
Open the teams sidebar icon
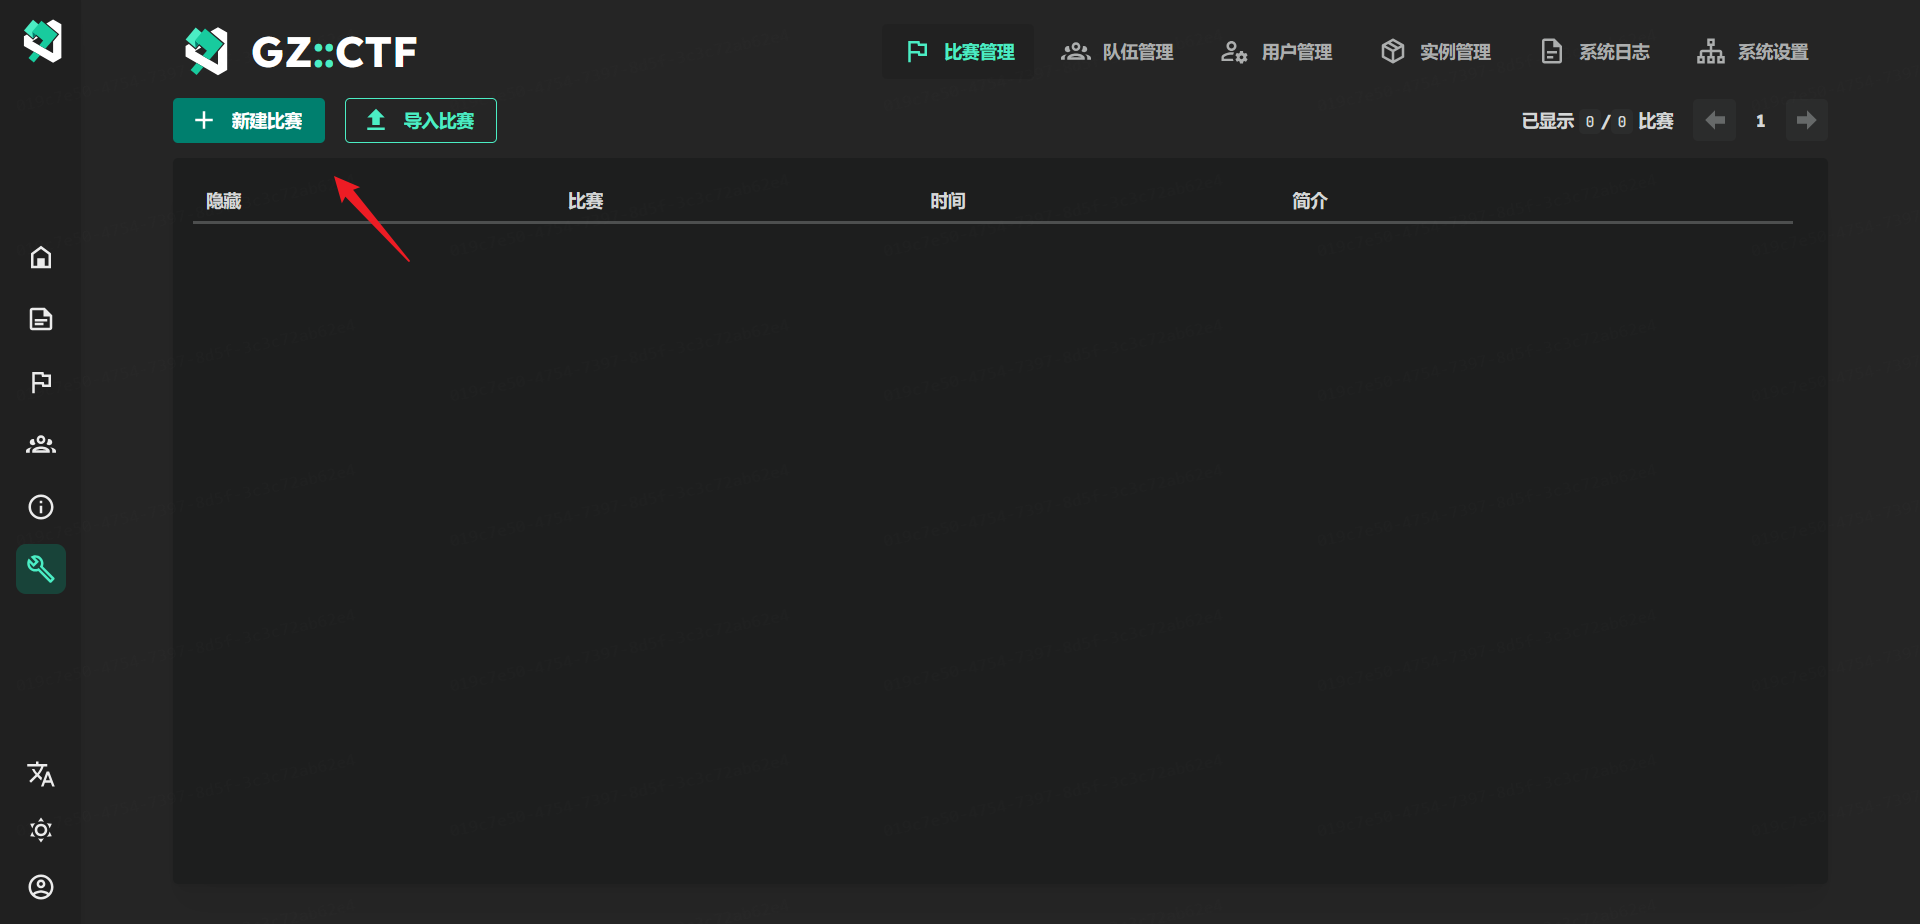[x=41, y=445]
